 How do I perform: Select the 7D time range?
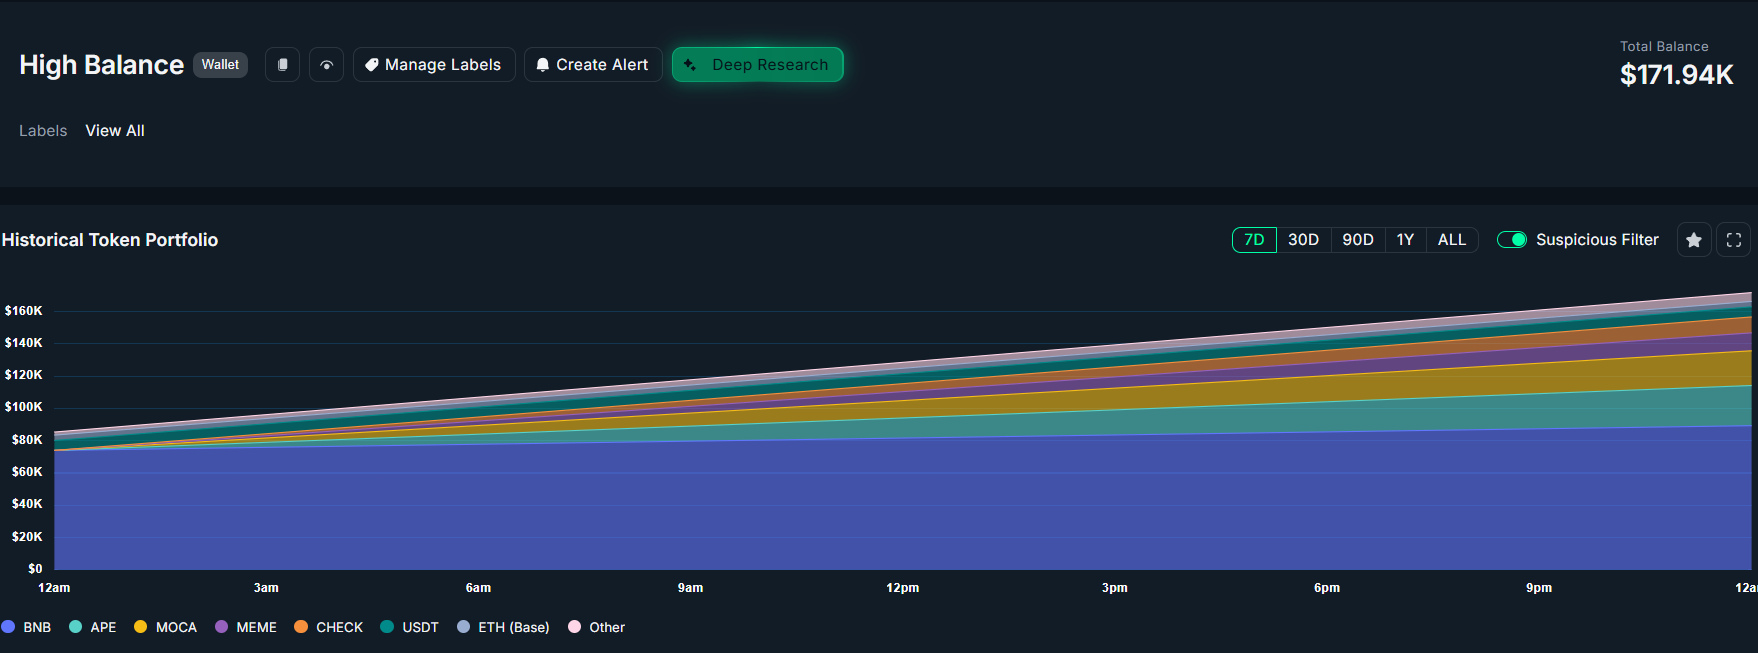(x=1254, y=240)
